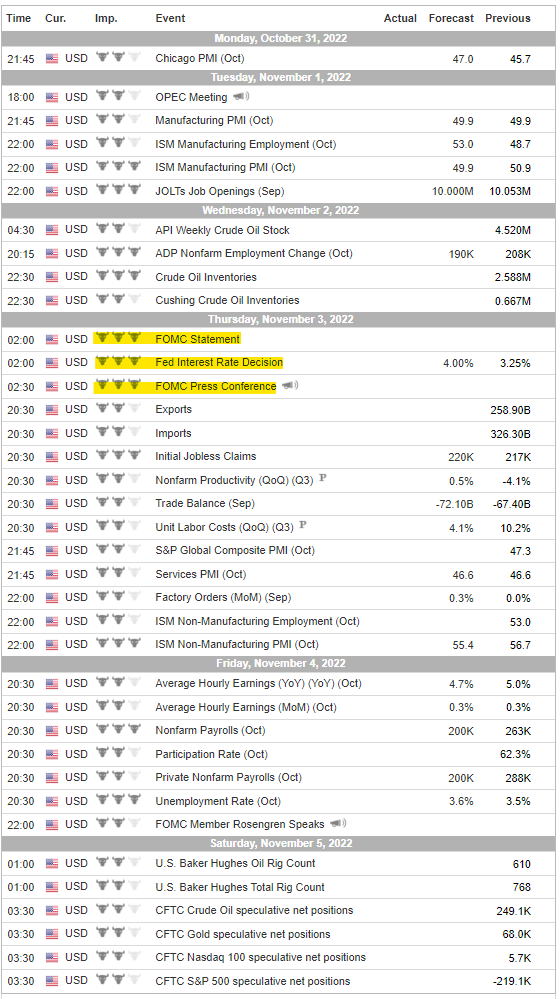This screenshot has height=999, width=560.
Task: Click the Forecast column header
Action: (x=451, y=18)
